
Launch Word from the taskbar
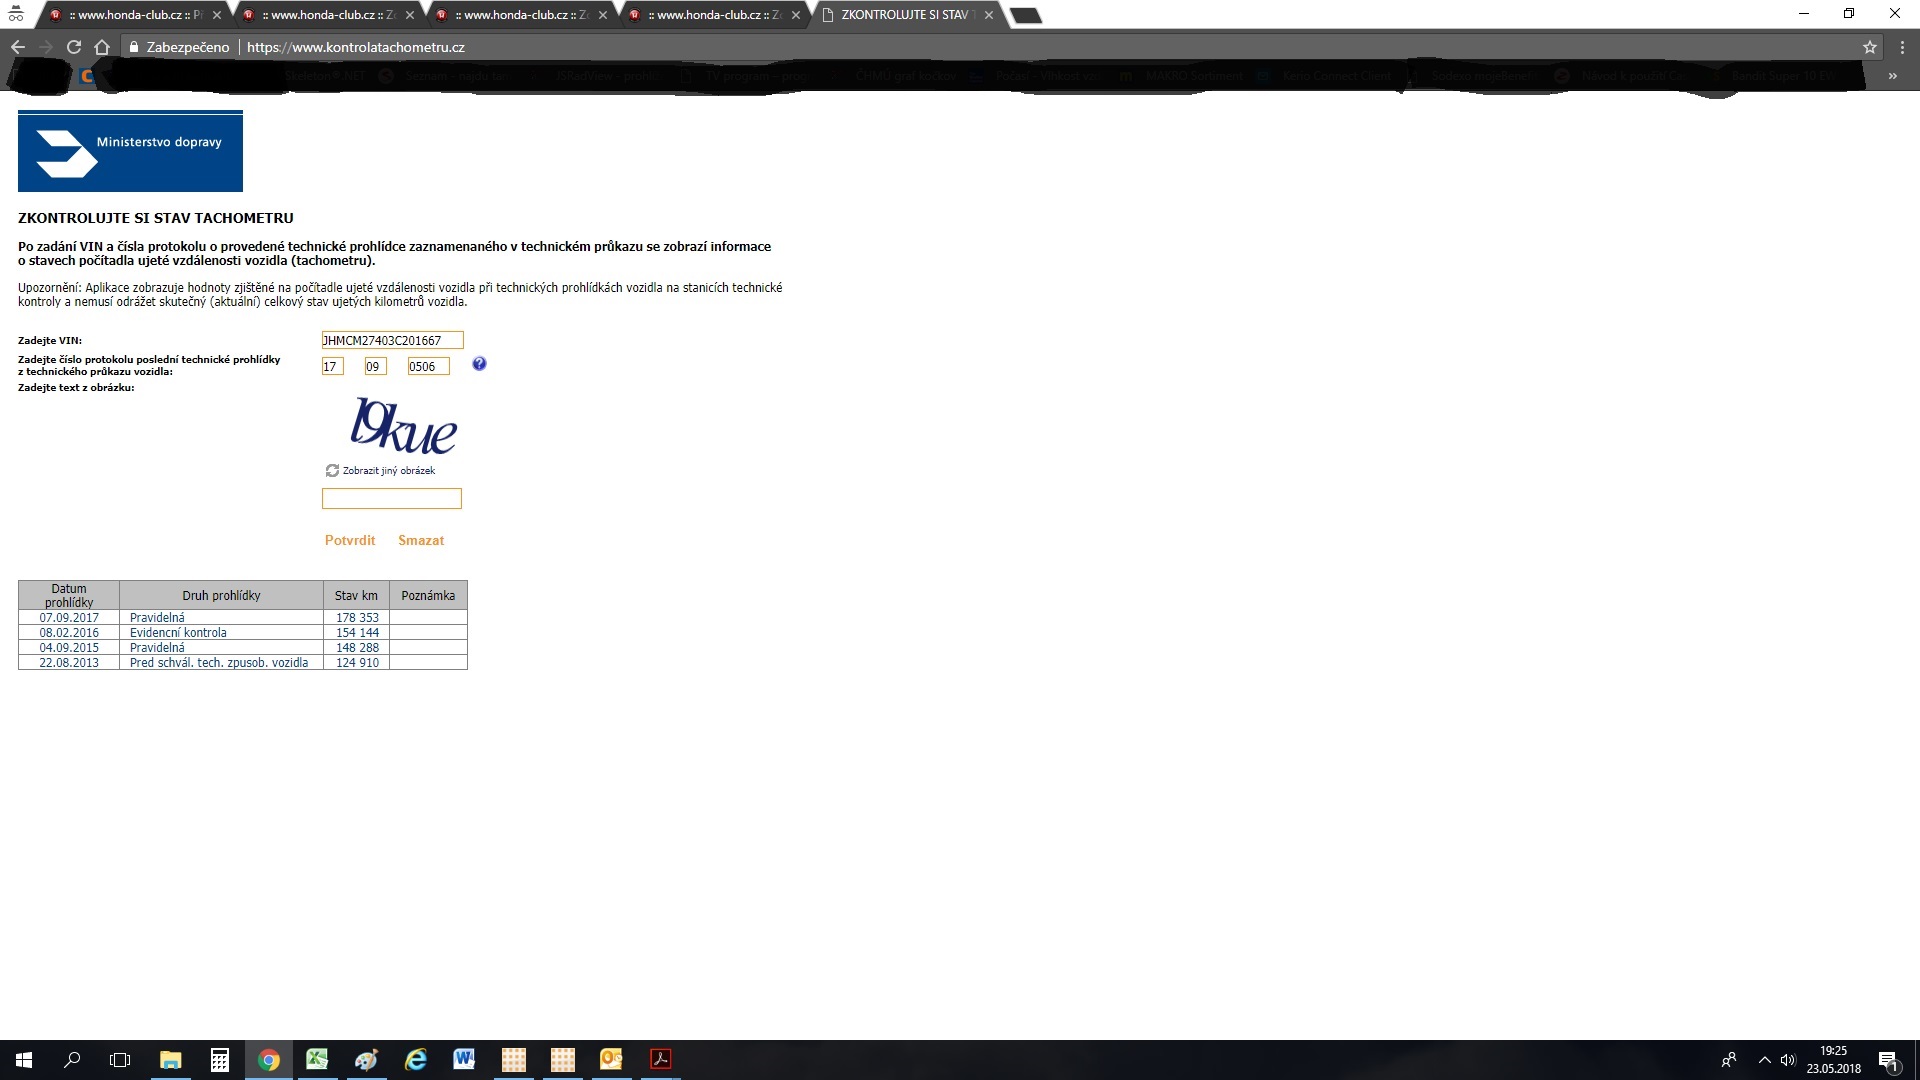[x=464, y=1060]
